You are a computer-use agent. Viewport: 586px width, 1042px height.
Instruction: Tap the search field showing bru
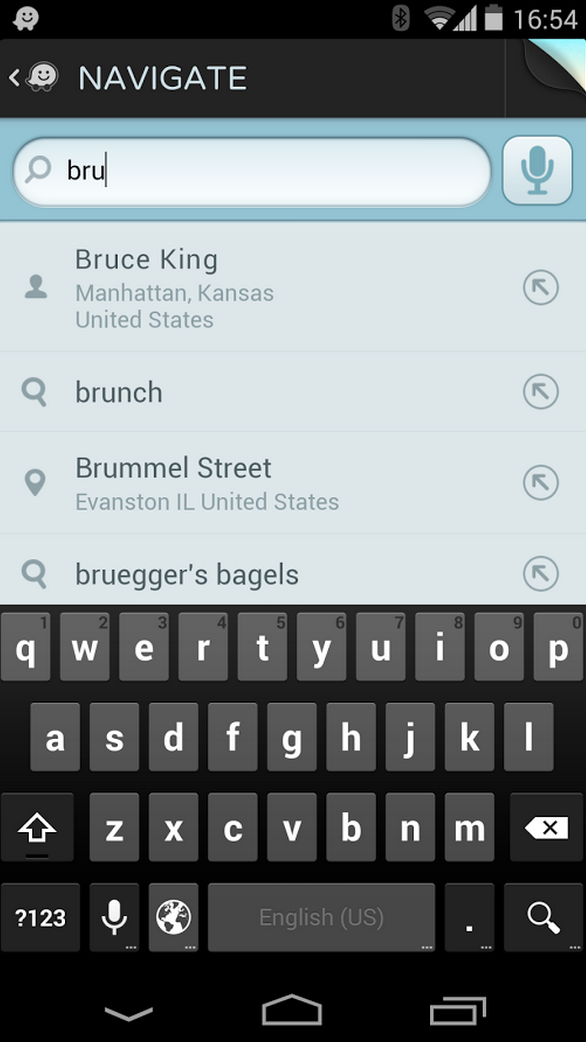(250, 170)
